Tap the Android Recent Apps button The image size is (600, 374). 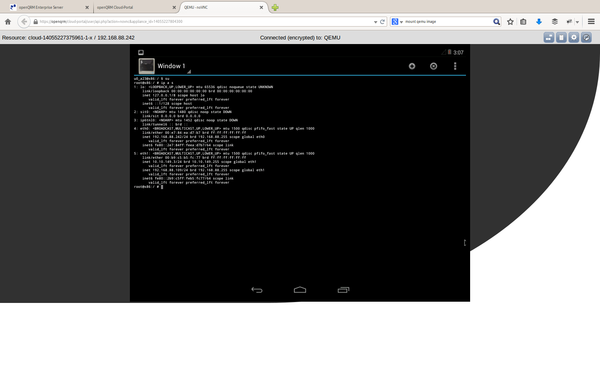pos(343,290)
